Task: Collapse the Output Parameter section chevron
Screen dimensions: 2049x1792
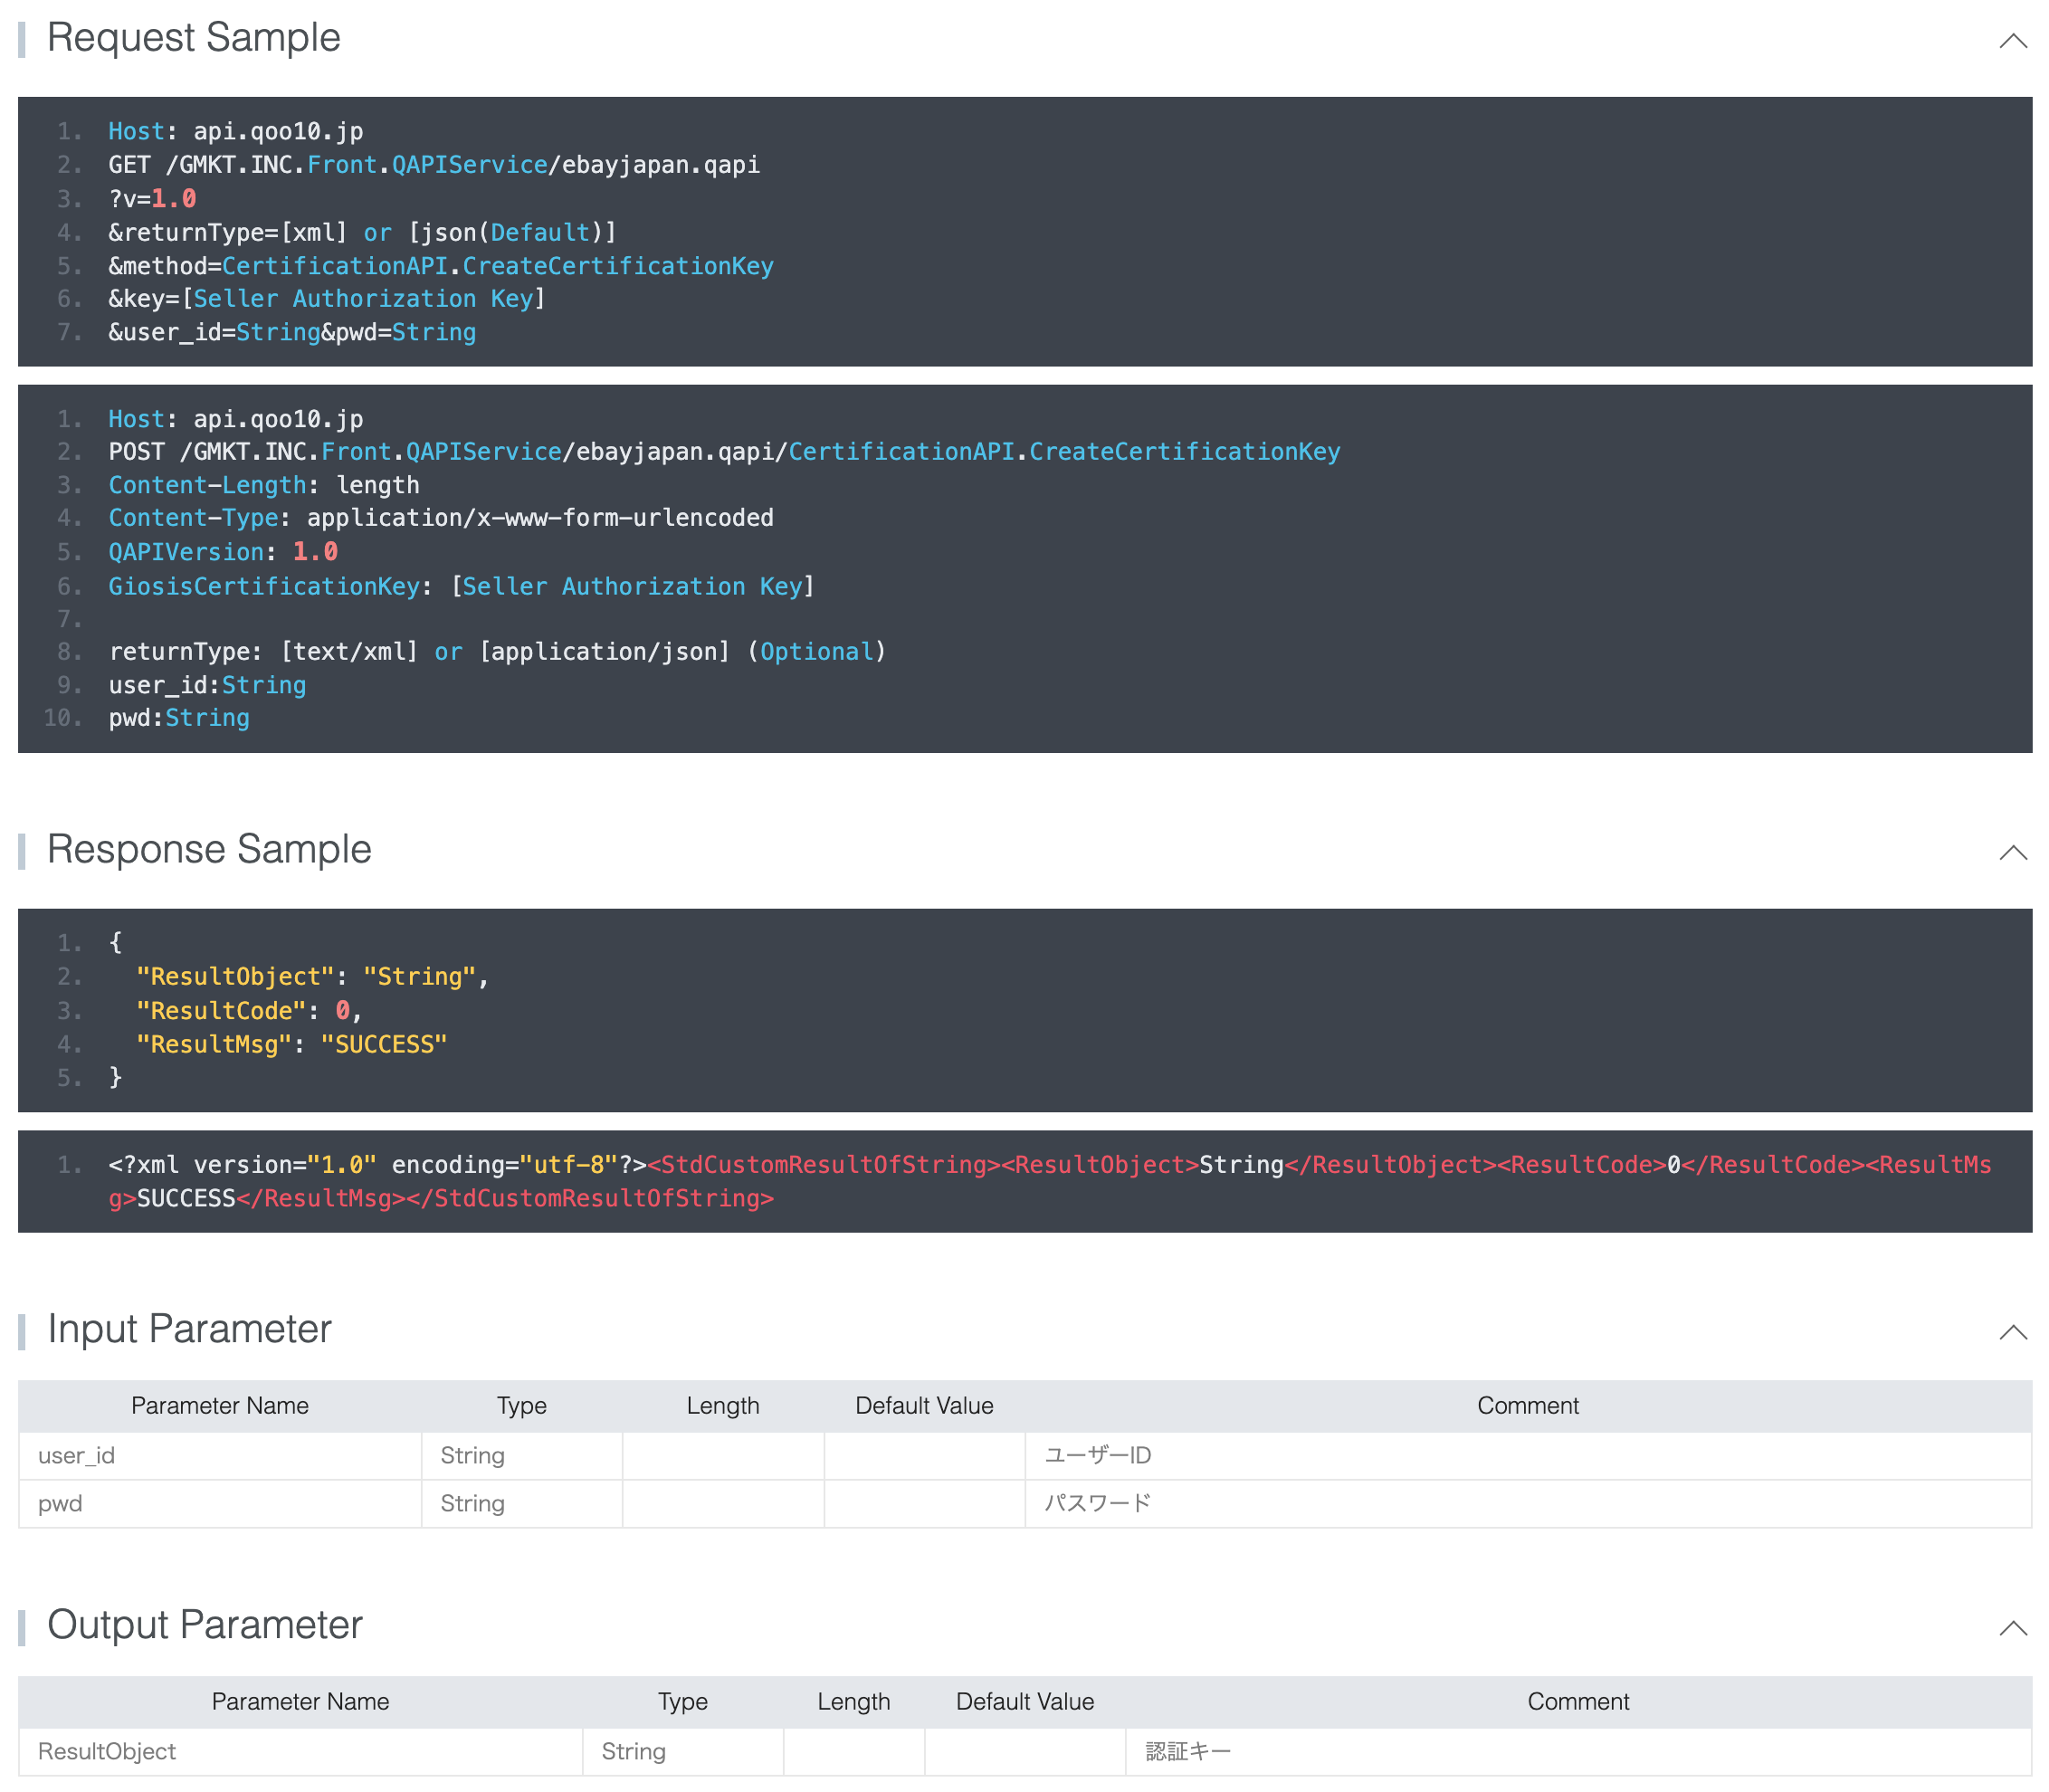Action: (x=2012, y=1628)
